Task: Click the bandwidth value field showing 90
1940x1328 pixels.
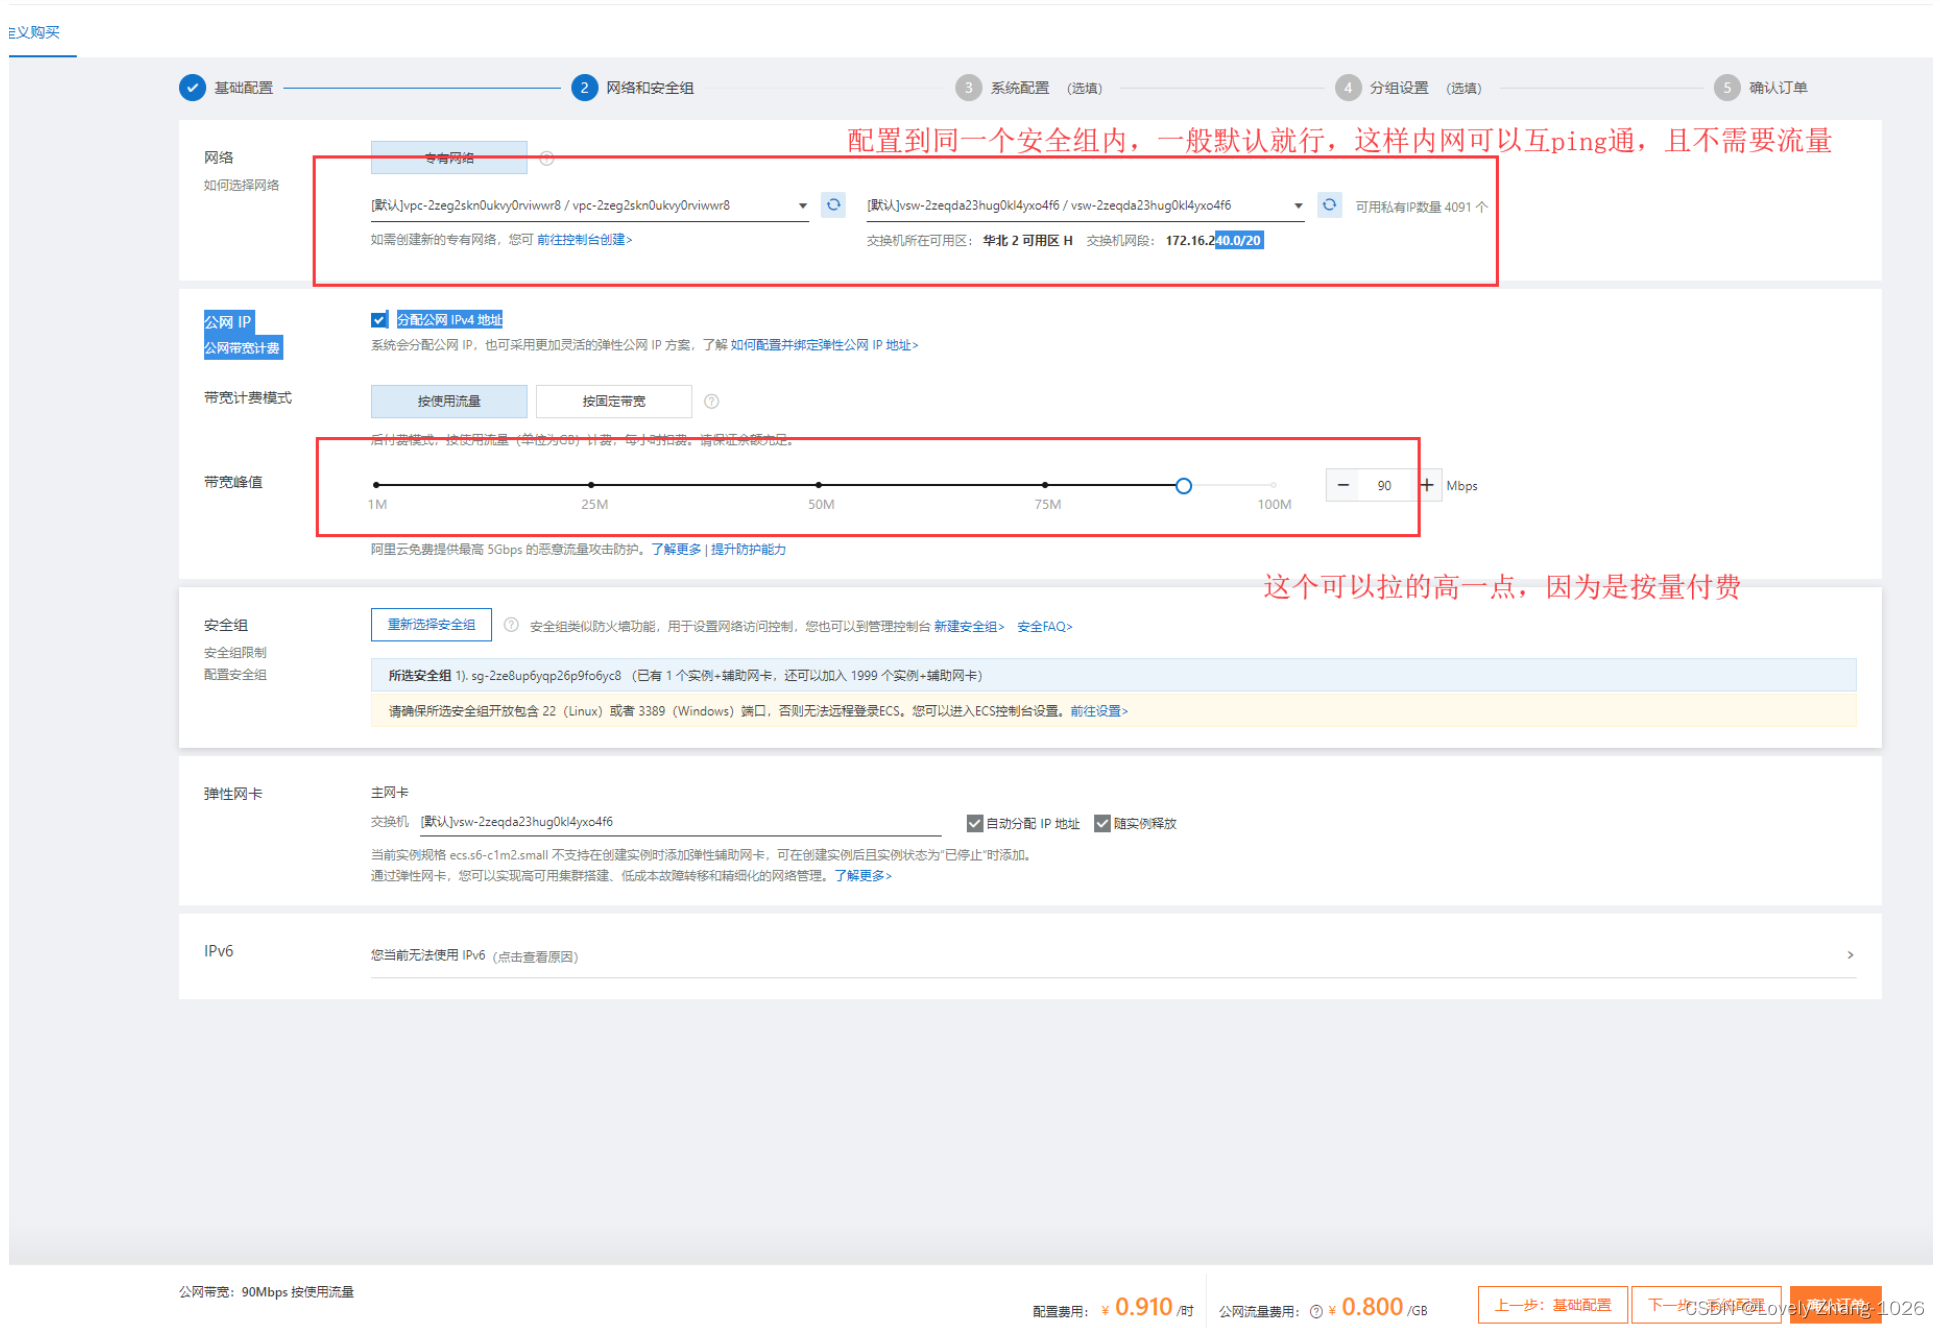Action: pyautogui.click(x=1385, y=485)
